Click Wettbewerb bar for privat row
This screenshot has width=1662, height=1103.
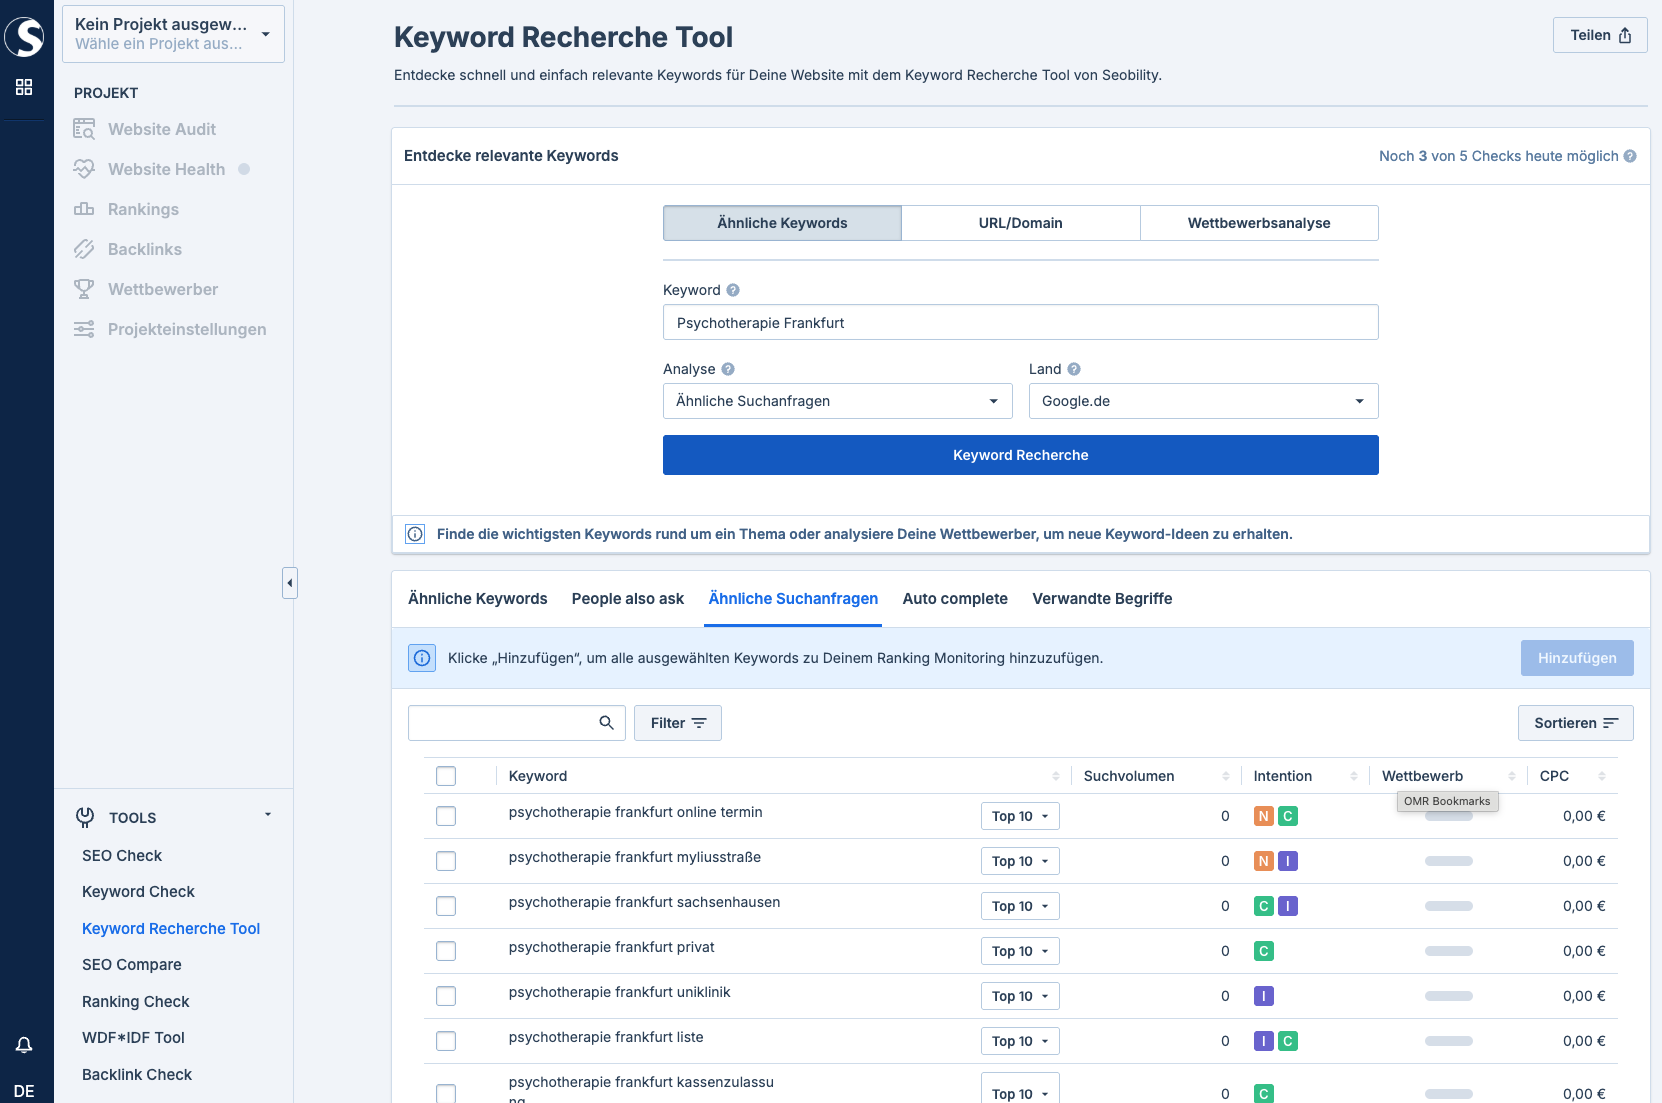pyautogui.click(x=1449, y=951)
